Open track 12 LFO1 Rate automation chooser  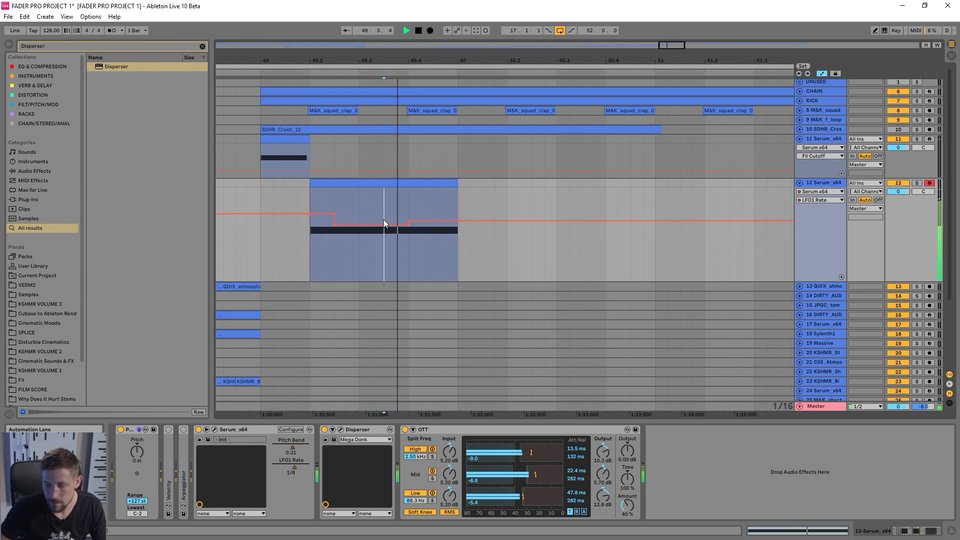point(820,200)
